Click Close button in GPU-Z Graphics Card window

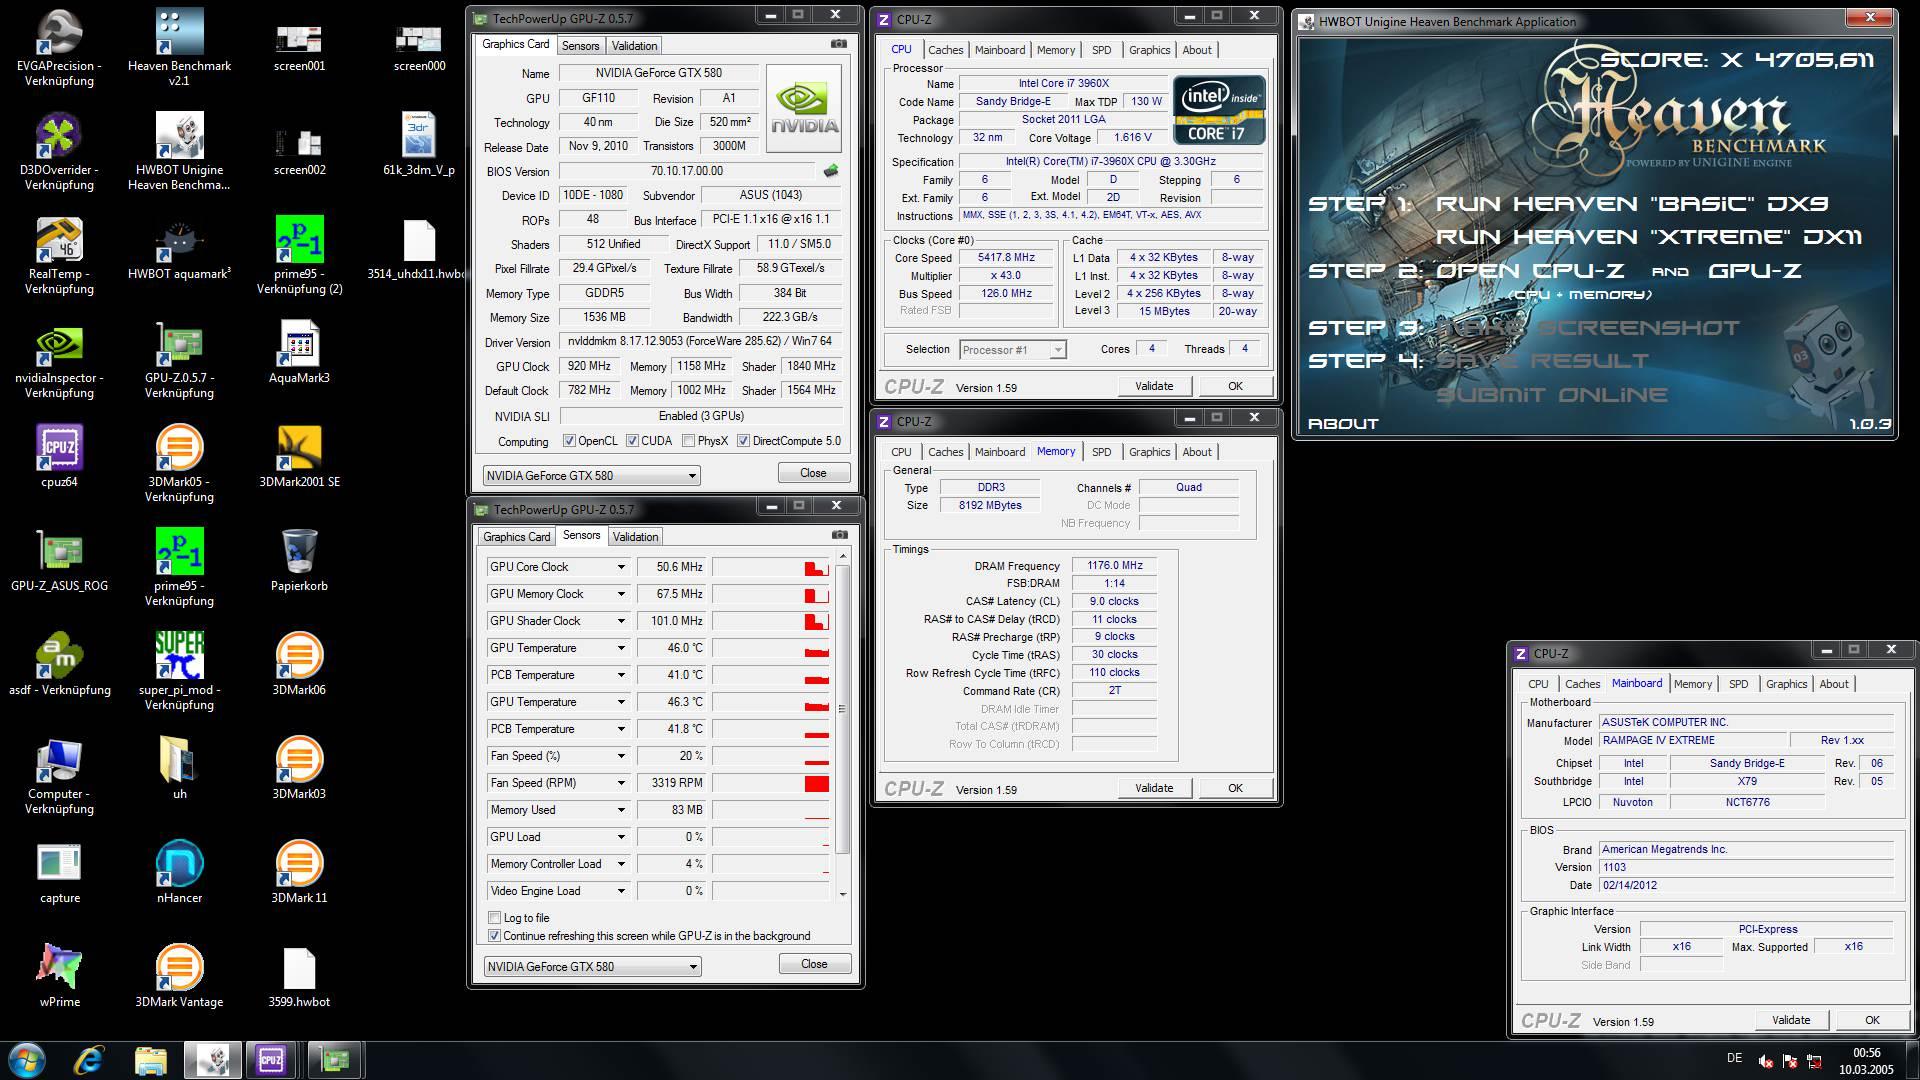tap(813, 473)
